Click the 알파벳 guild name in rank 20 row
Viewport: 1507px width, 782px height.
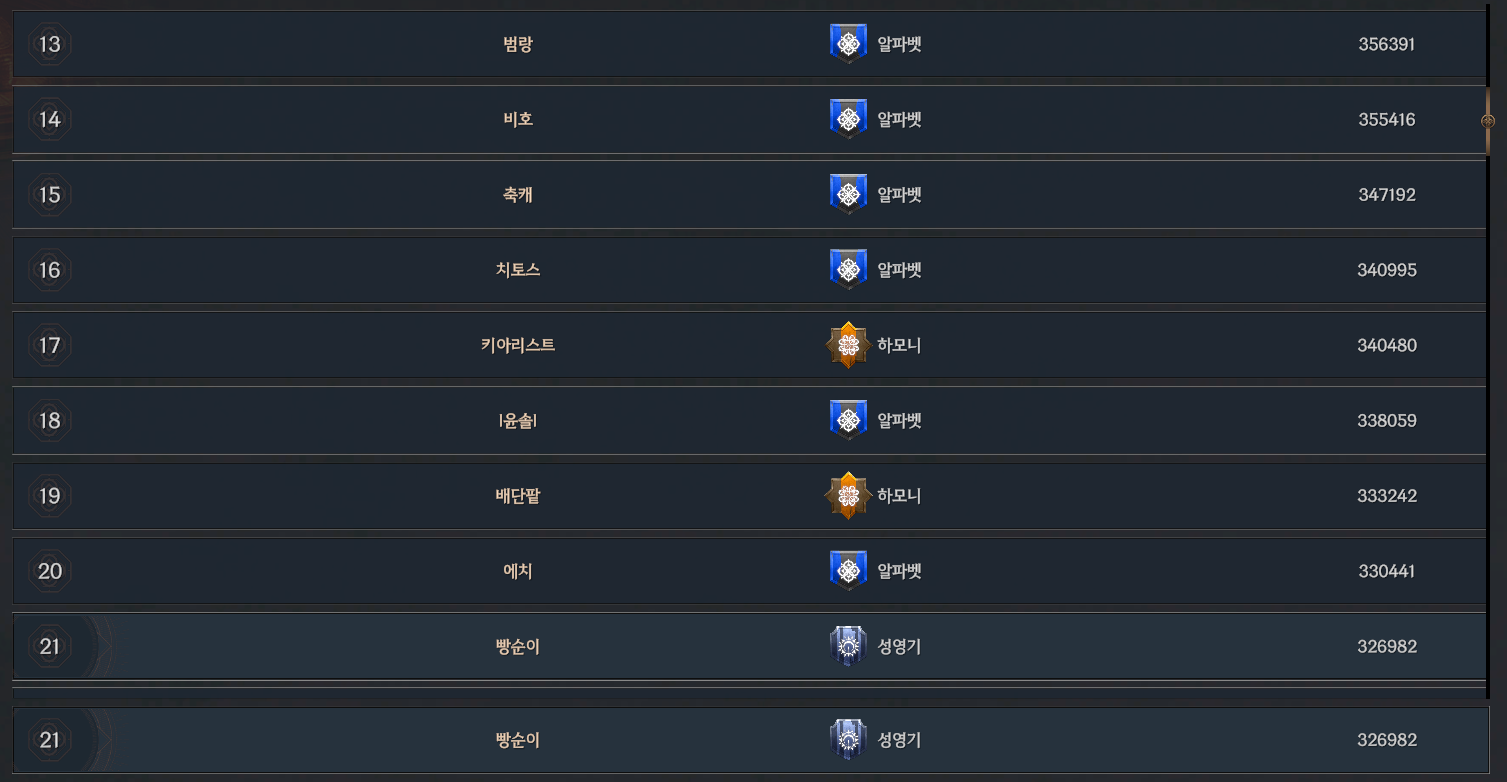click(899, 571)
